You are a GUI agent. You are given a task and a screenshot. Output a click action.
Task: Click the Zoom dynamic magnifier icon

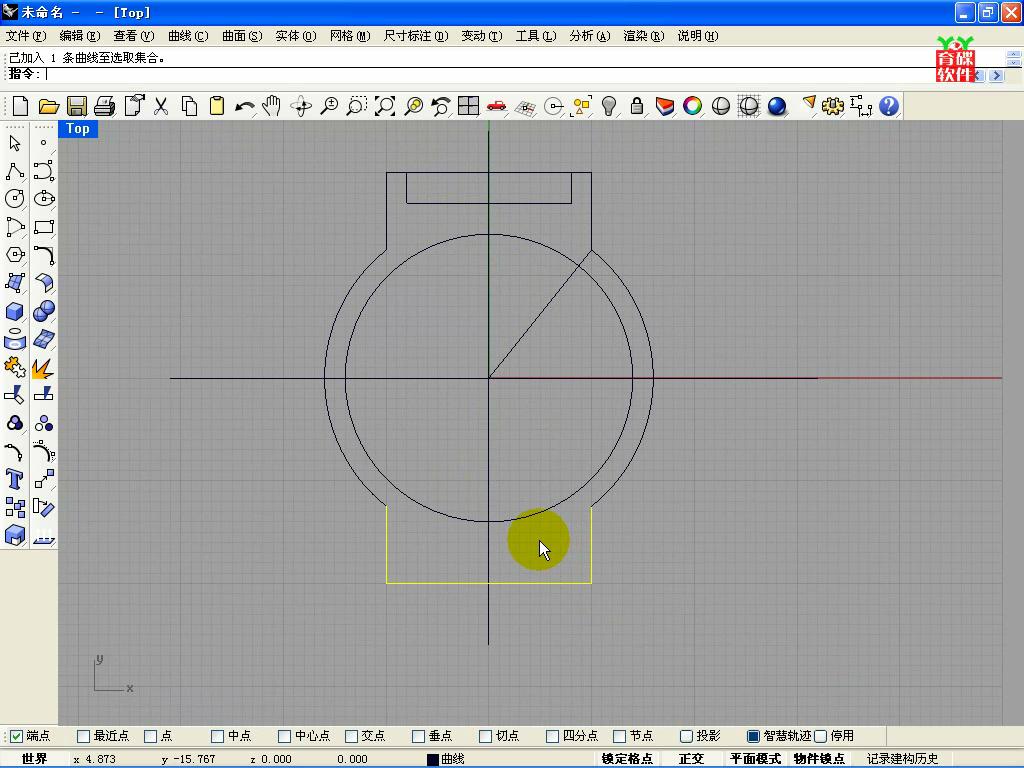click(329, 106)
